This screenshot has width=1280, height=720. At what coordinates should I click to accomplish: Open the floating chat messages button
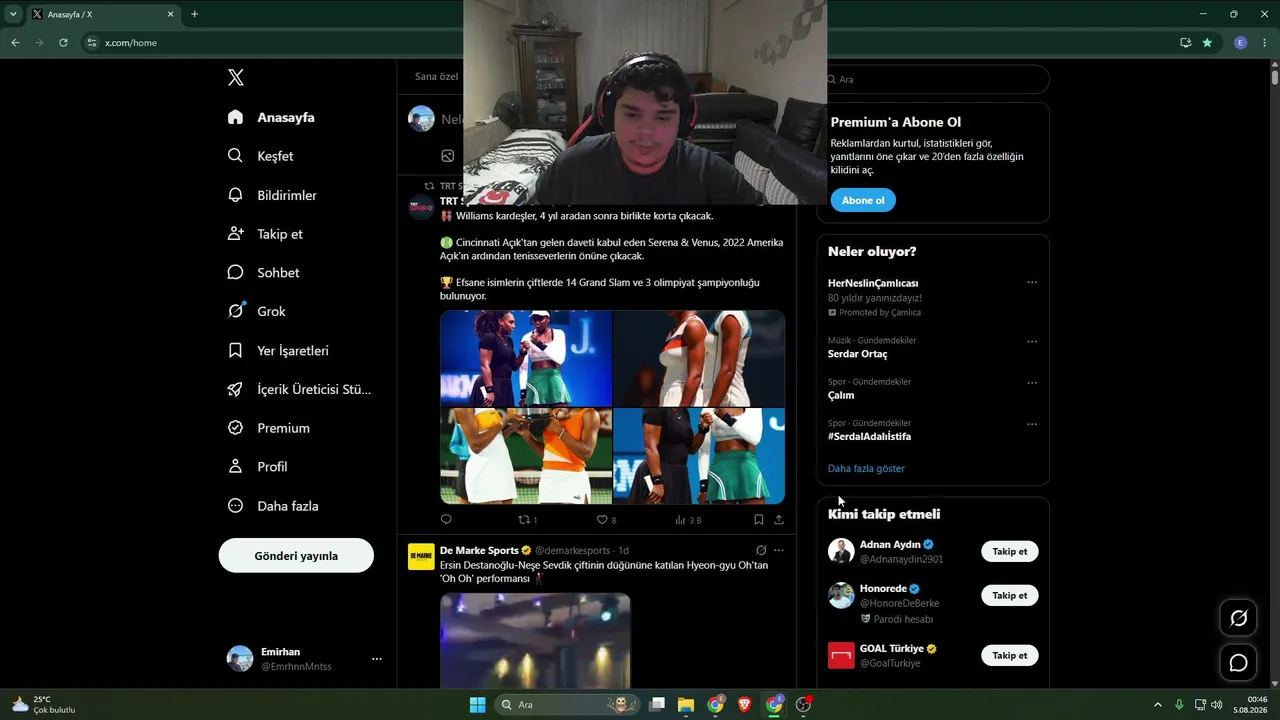coord(1238,663)
